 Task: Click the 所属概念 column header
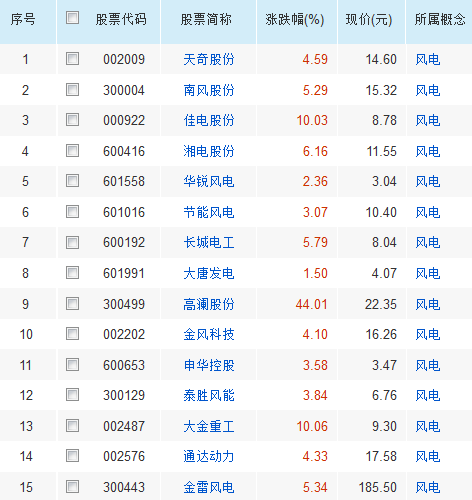click(x=440, y=19)
